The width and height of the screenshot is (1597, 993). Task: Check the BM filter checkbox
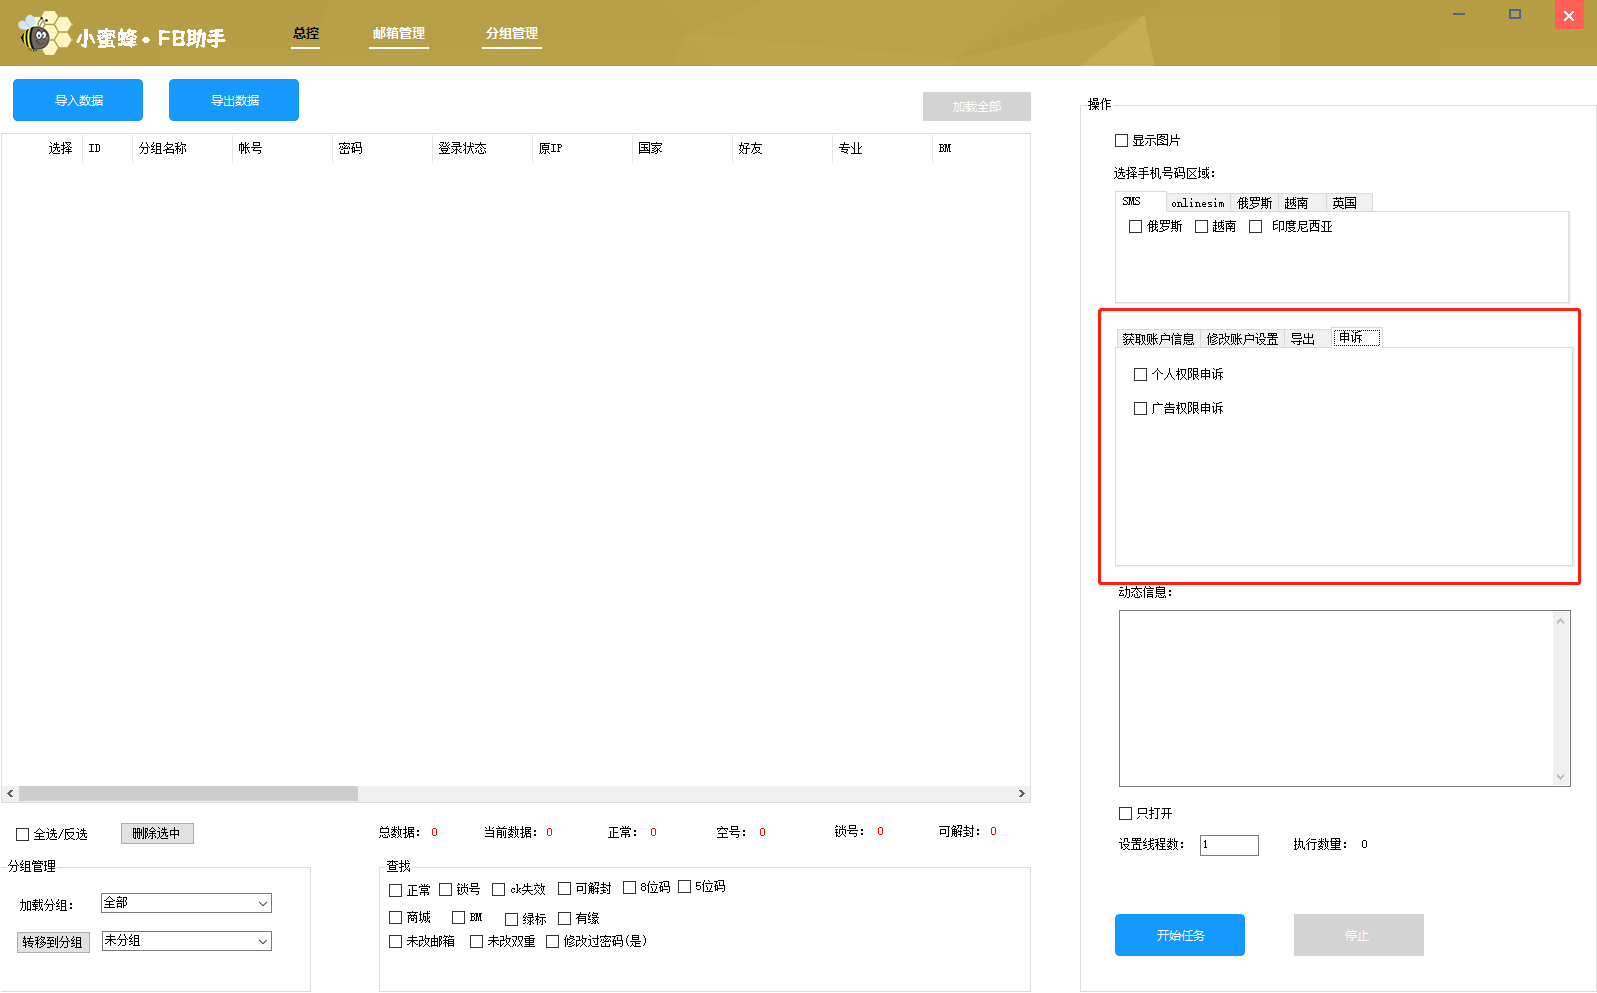pyautogui.click(x=459, y=918)
